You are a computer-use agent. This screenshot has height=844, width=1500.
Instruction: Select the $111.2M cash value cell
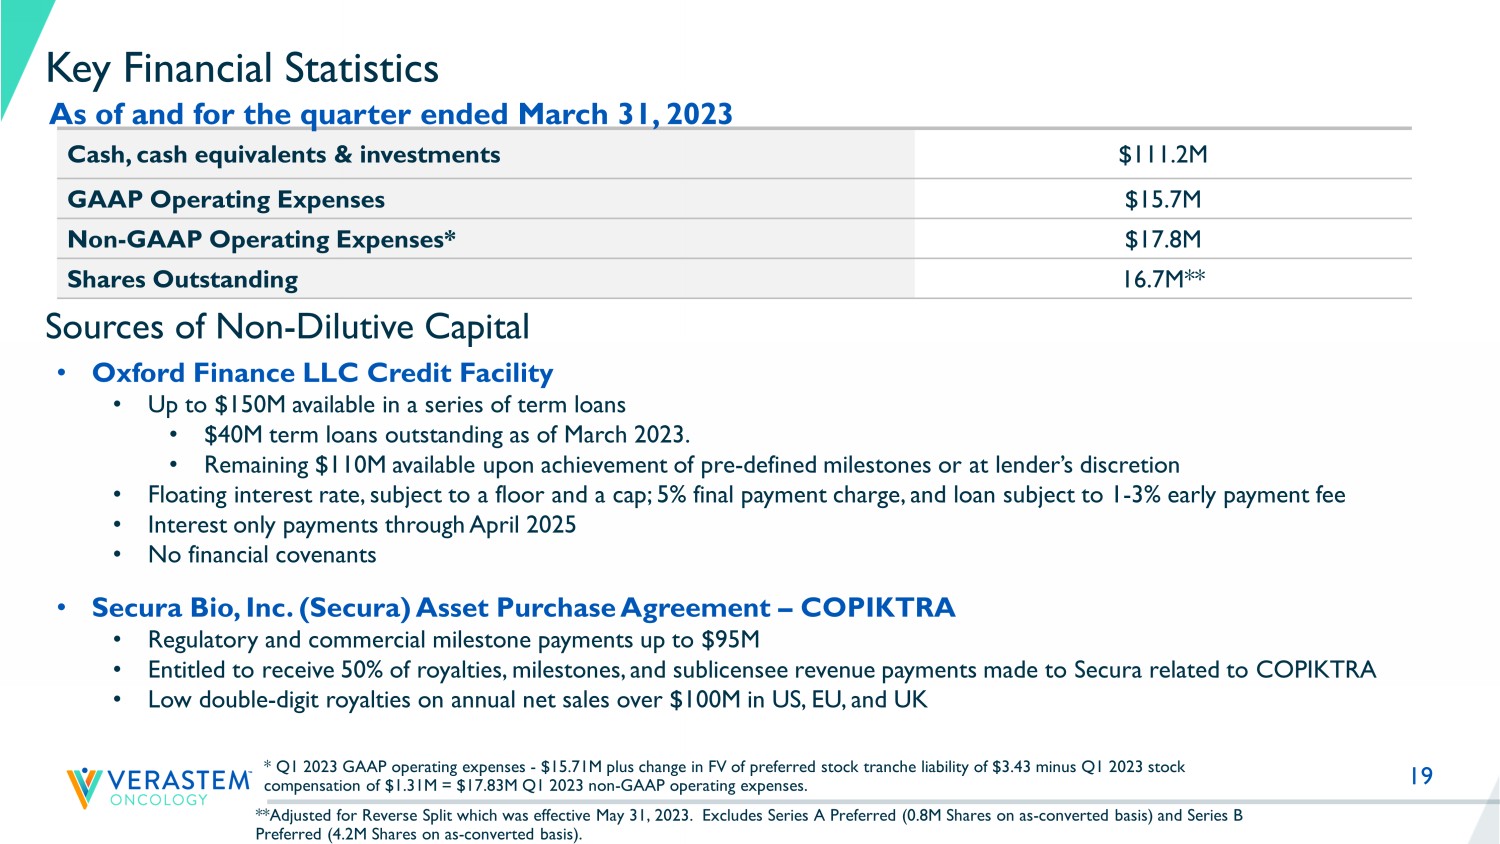pyautogui.click(x=1162, y=155)
